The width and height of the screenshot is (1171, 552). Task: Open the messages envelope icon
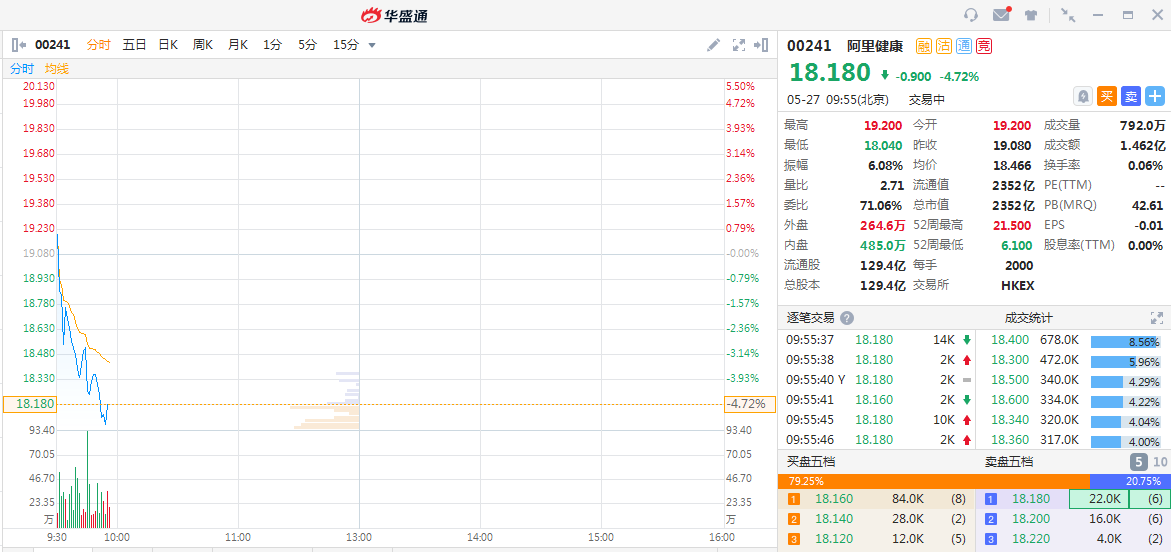coord(1001,15)
